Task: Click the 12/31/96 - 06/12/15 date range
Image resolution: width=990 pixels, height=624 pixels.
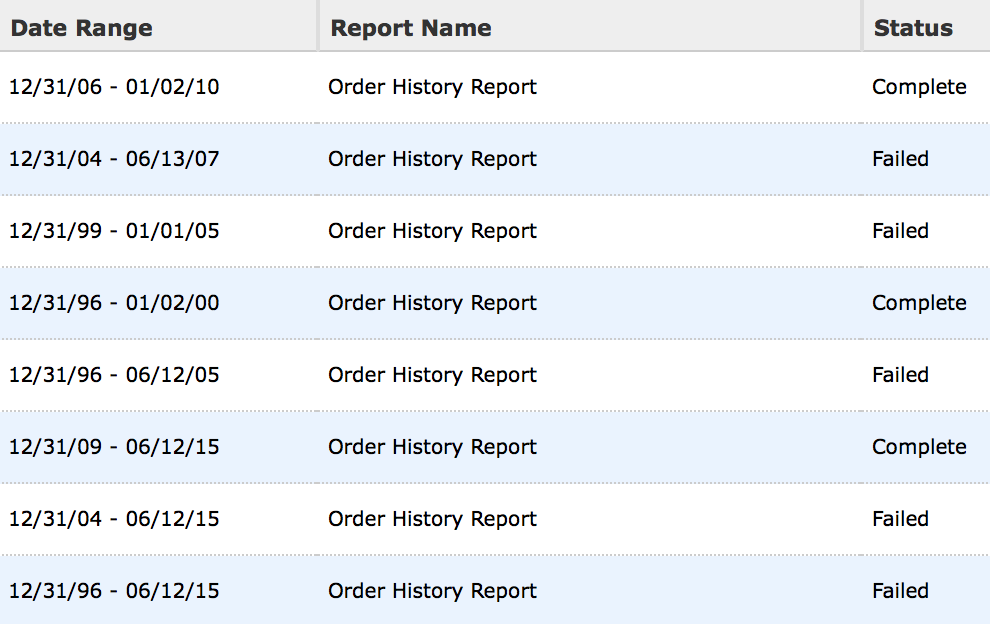Action: click(x=114, y=591)
